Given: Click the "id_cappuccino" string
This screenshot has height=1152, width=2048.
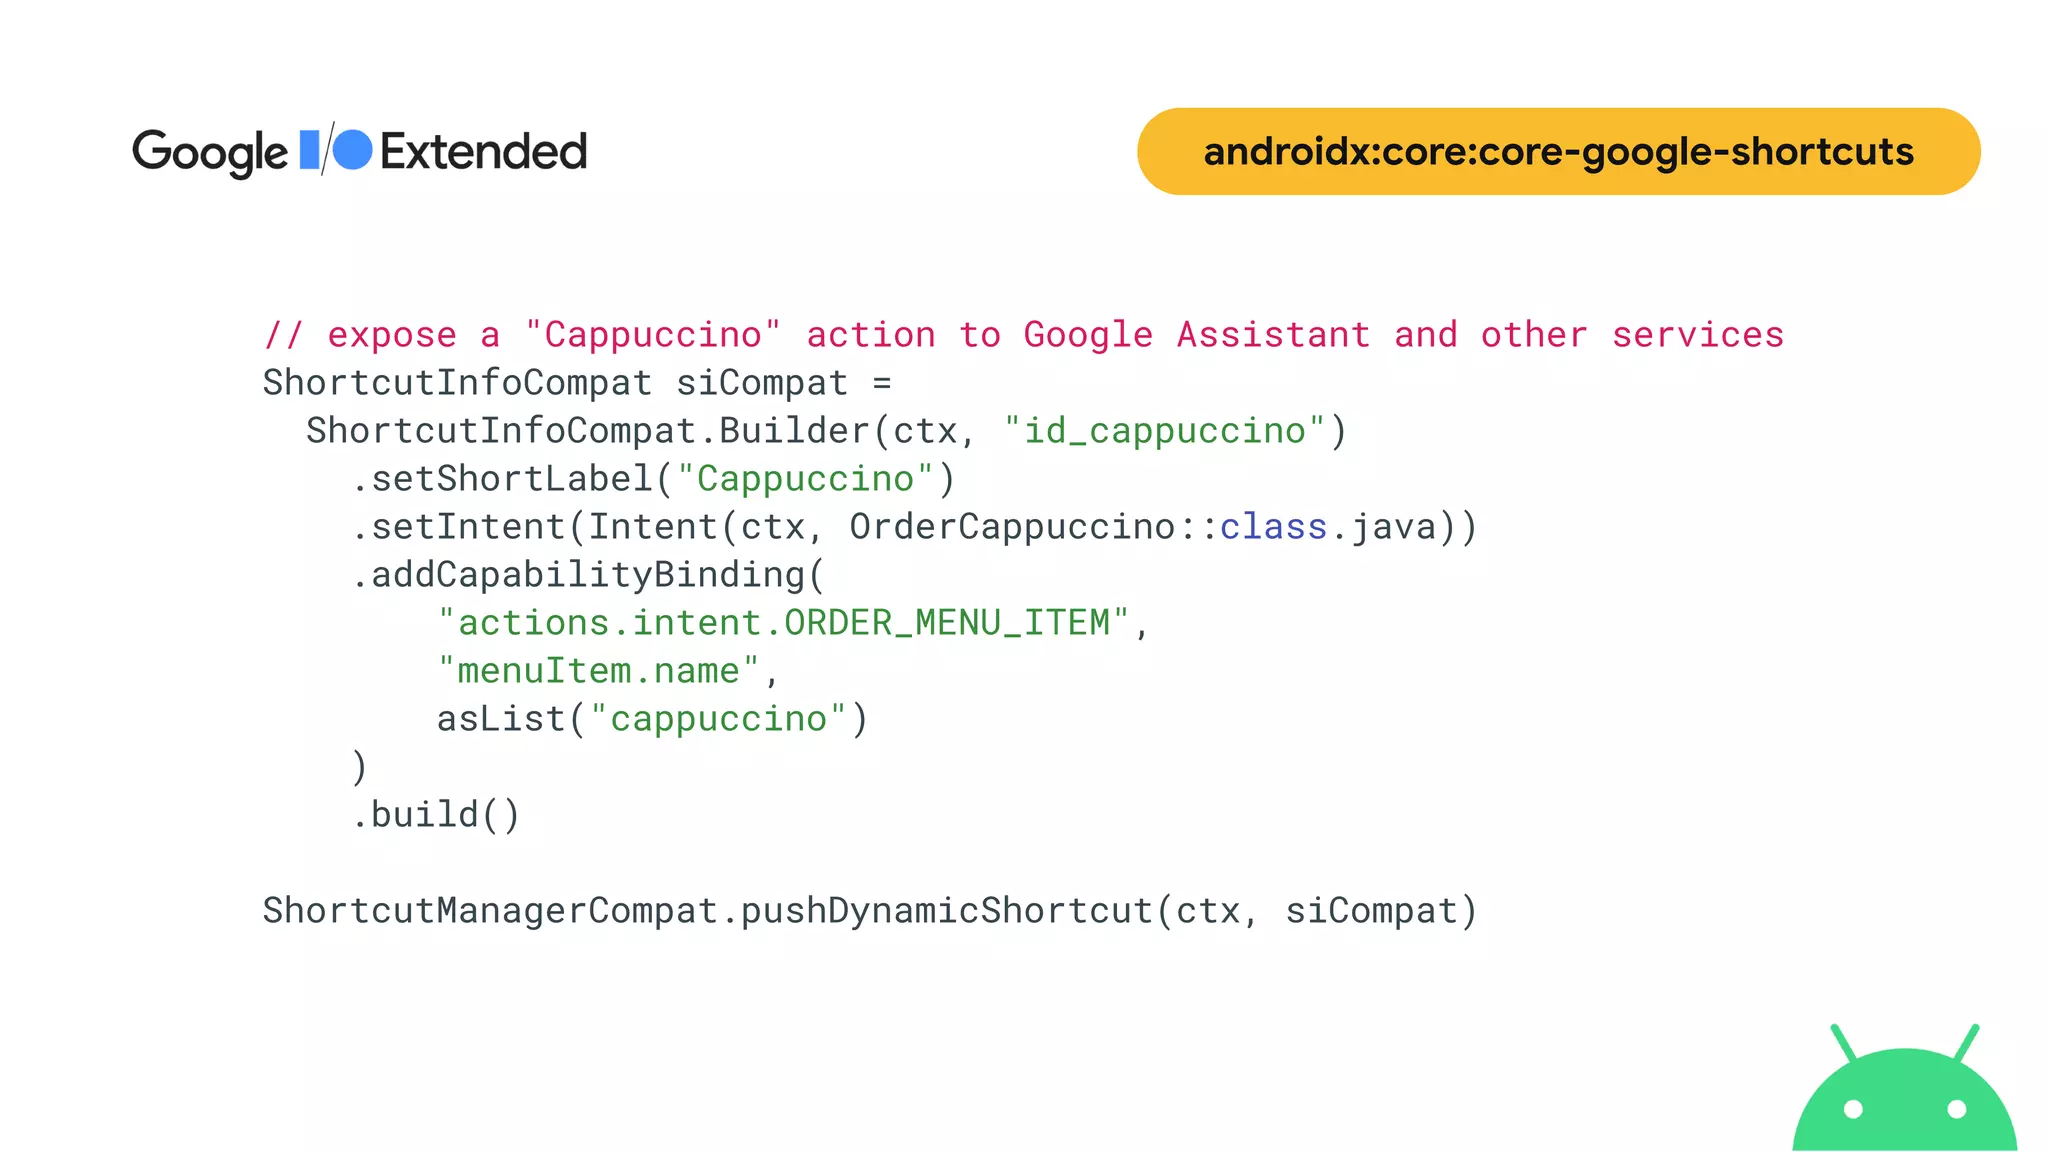Looking at the screenshot, I should tap(1165, 431).
